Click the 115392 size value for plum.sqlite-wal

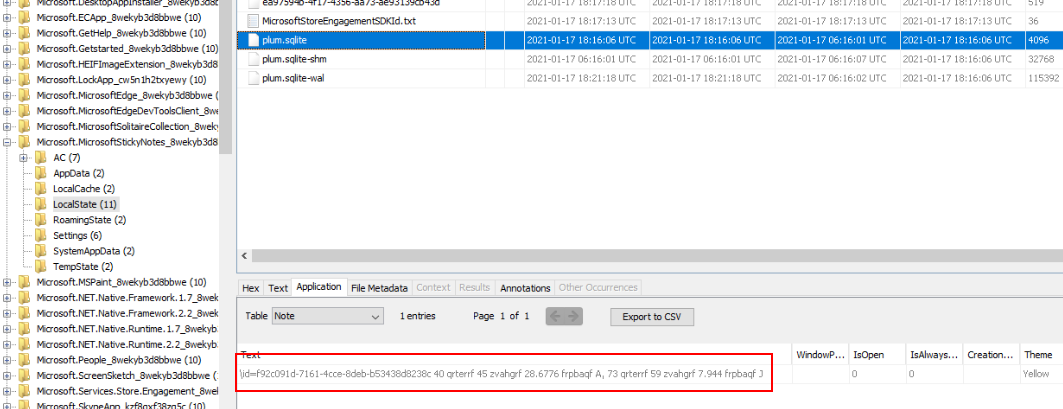[x=1043, y=79]
